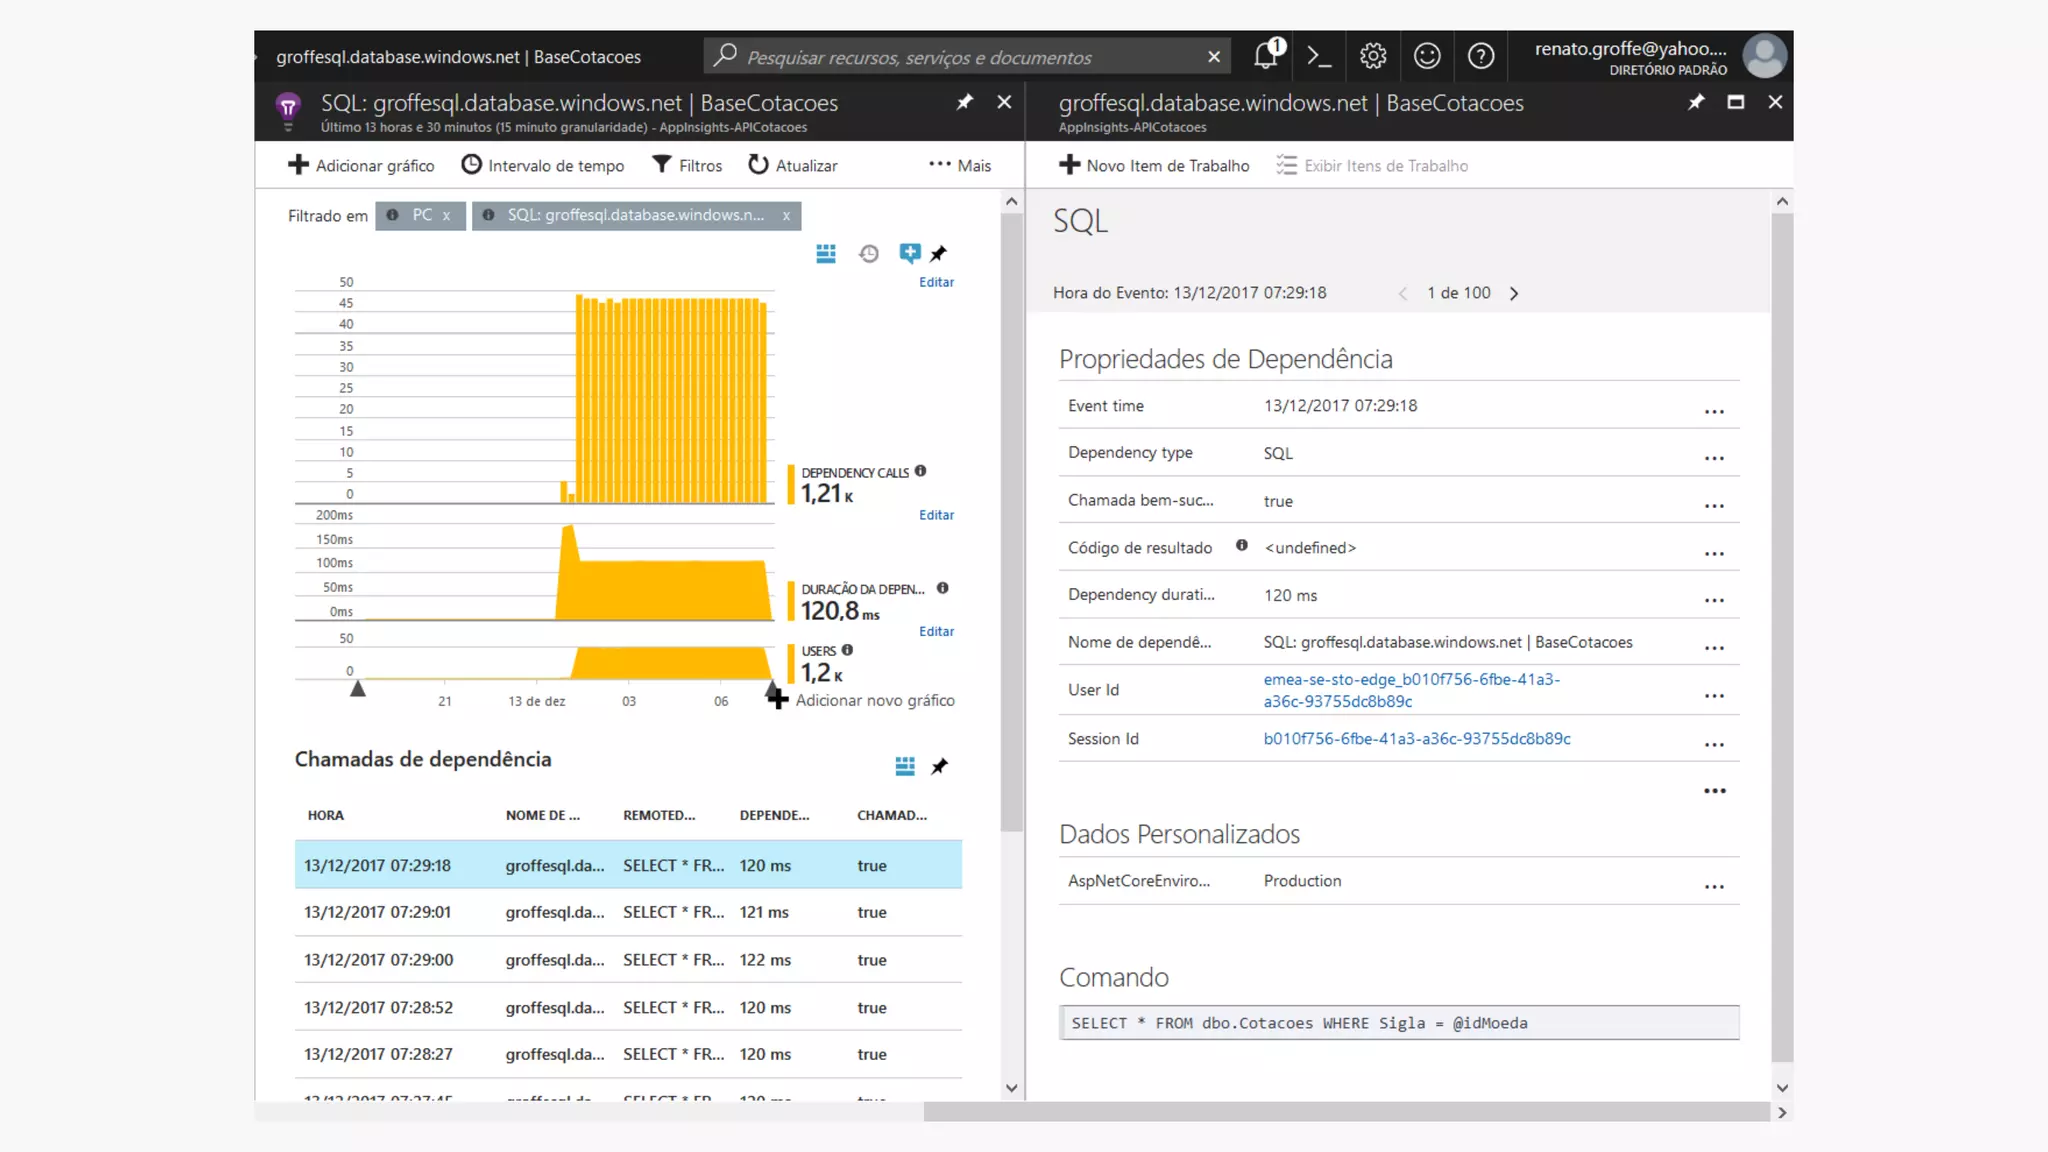Open the notifications bell icon

pos(1266,56)
